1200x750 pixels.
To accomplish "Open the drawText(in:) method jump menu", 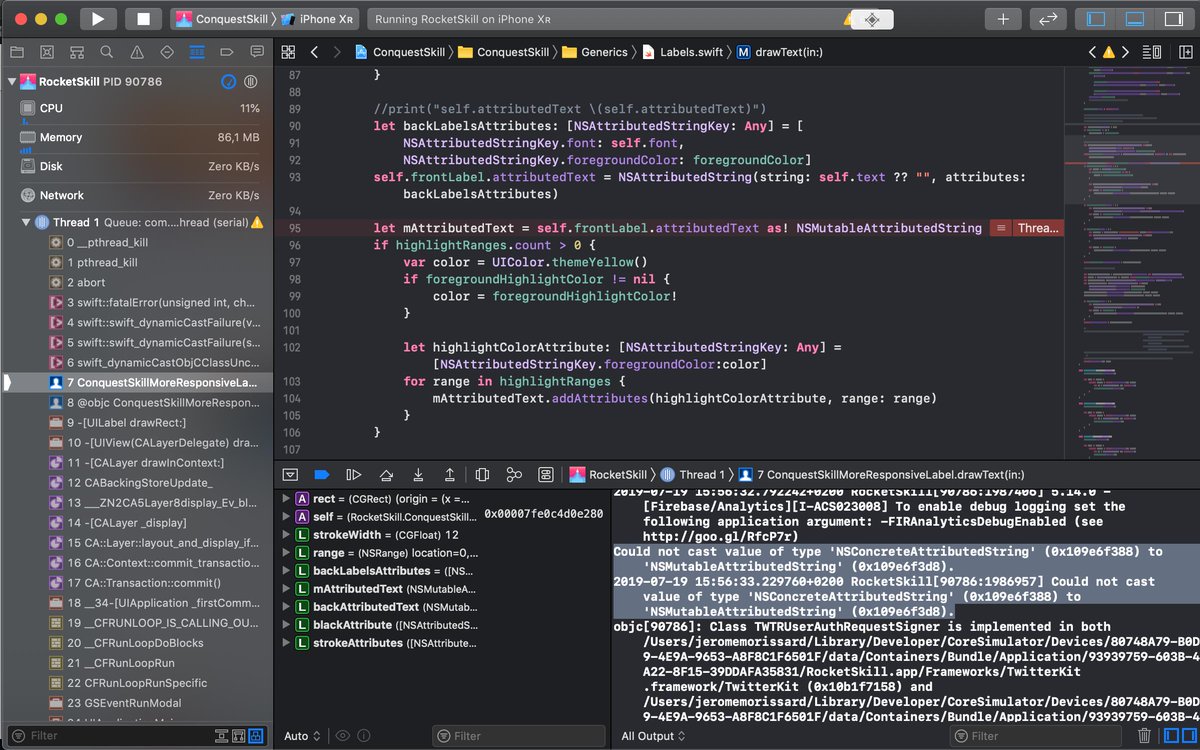I will (x=778, y=52).
